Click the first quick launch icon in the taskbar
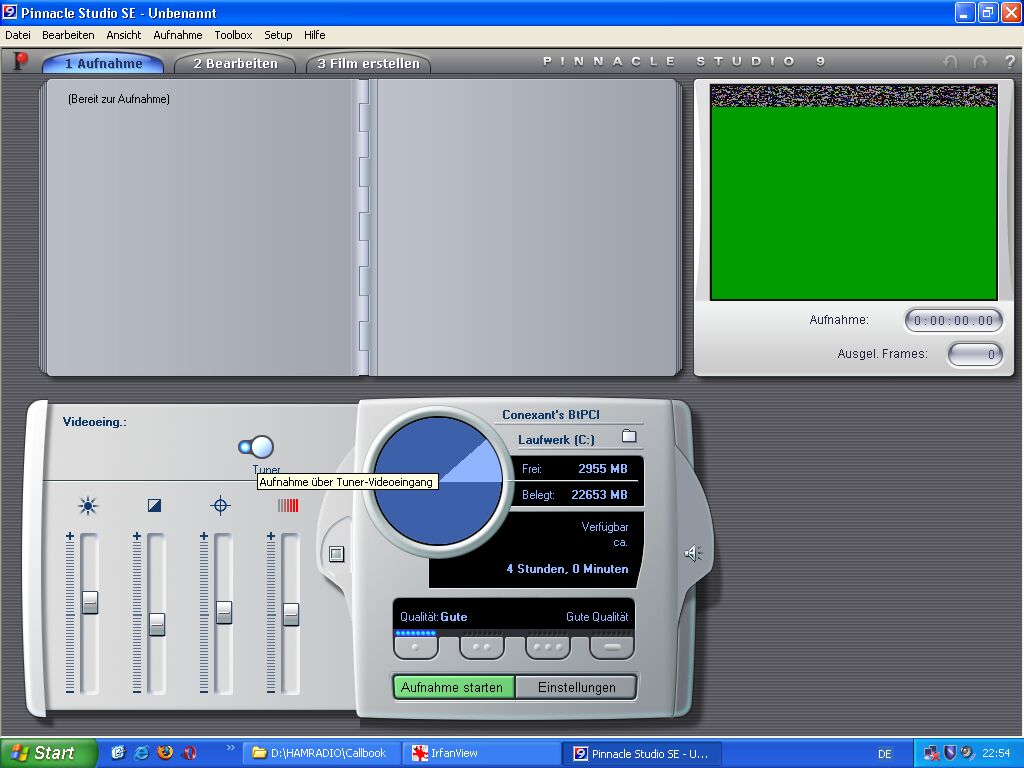The width and height of the screenshot is (1024, 768). pos(118,753)
